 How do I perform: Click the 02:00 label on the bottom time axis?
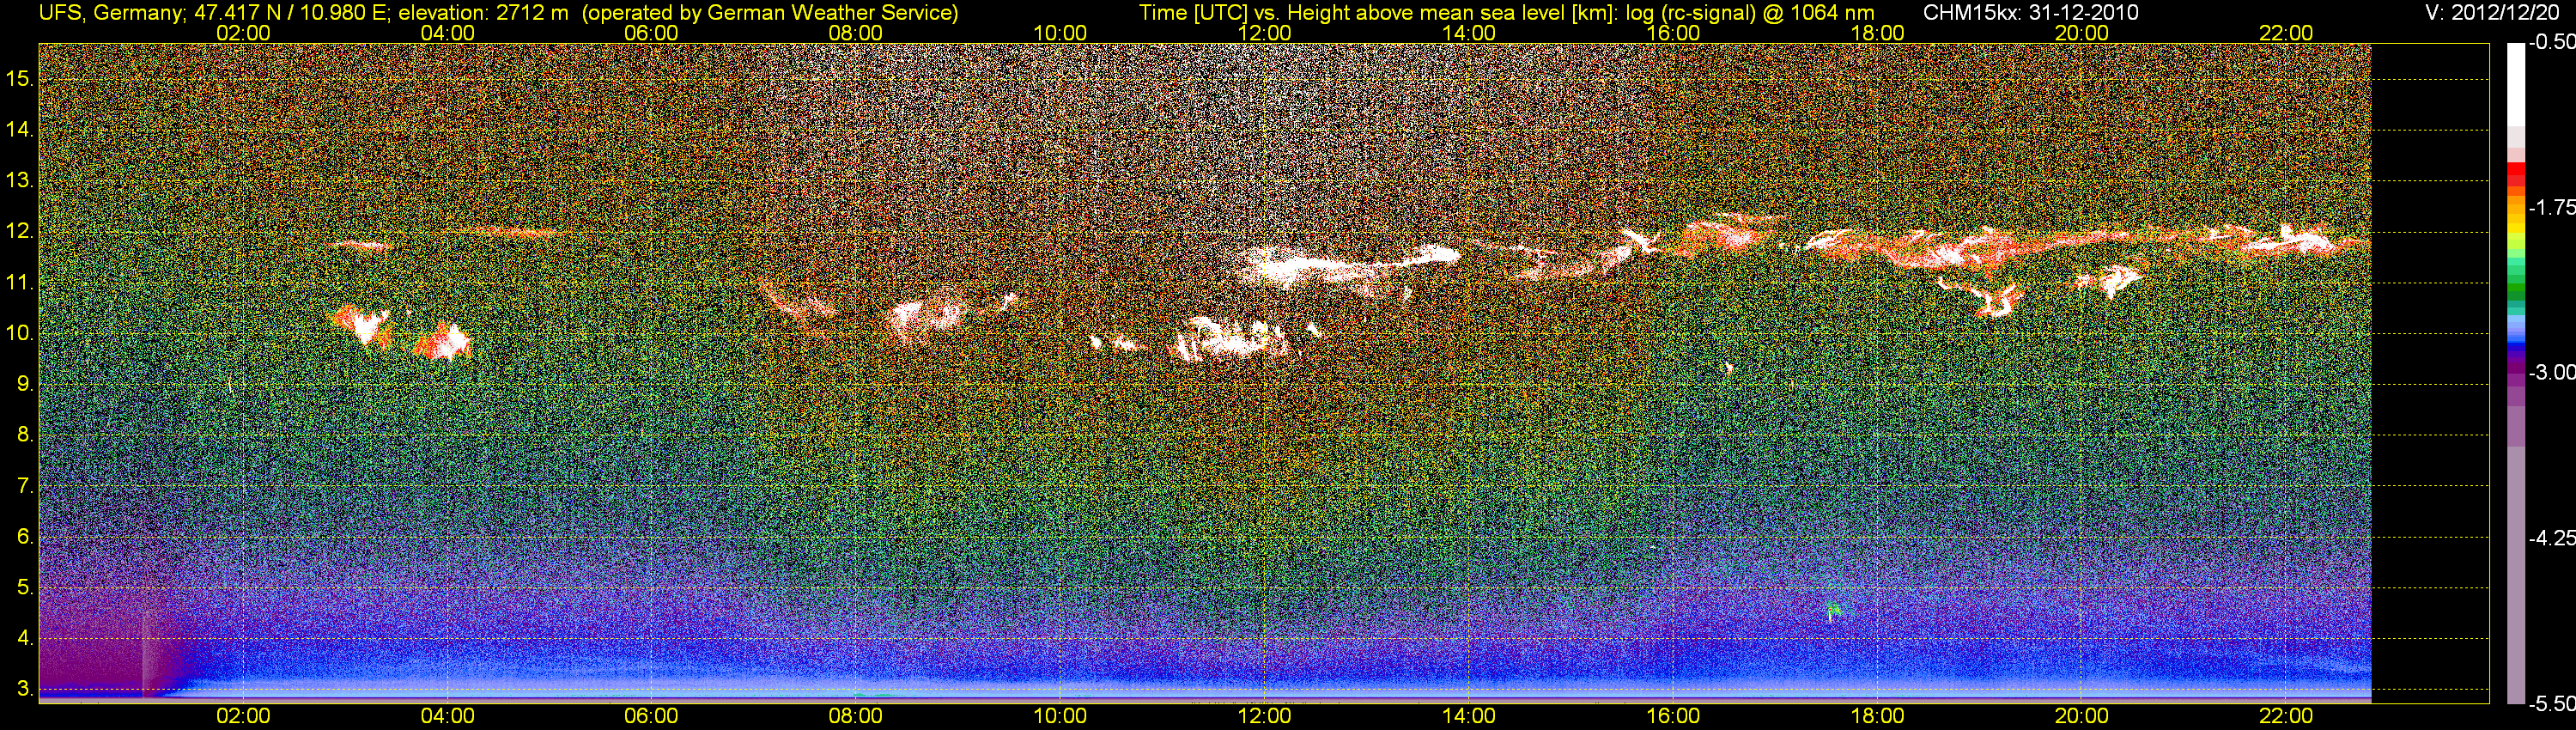point(243,716)
